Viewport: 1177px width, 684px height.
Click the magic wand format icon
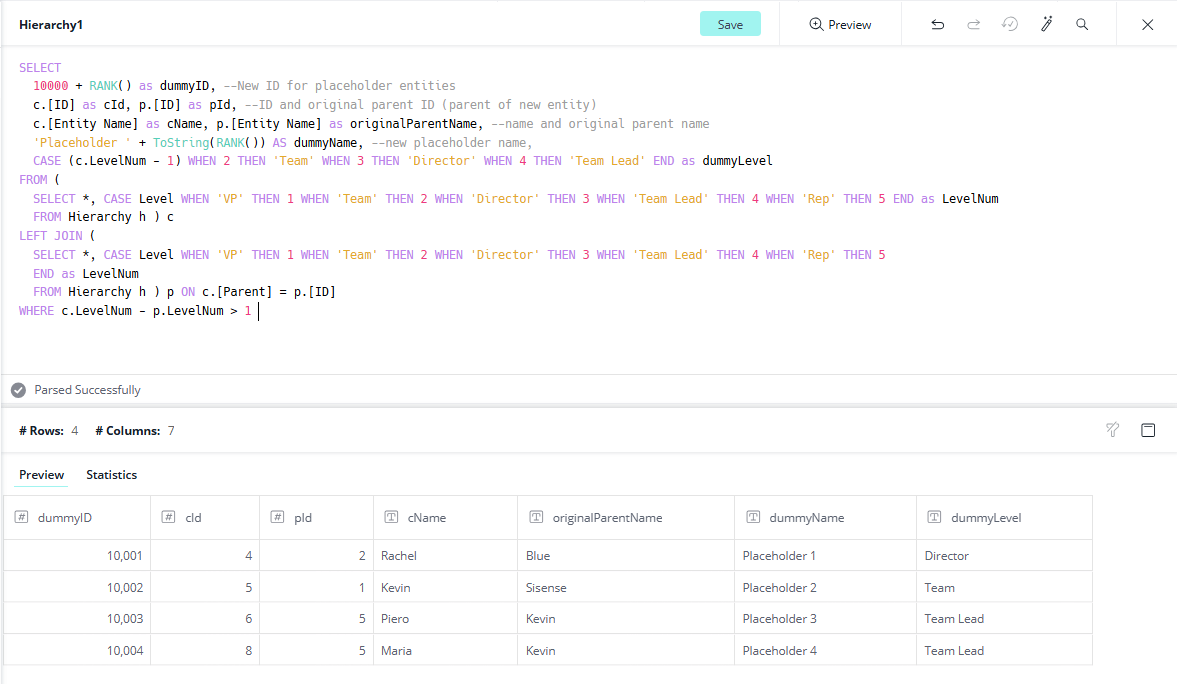coord(1046,24)
